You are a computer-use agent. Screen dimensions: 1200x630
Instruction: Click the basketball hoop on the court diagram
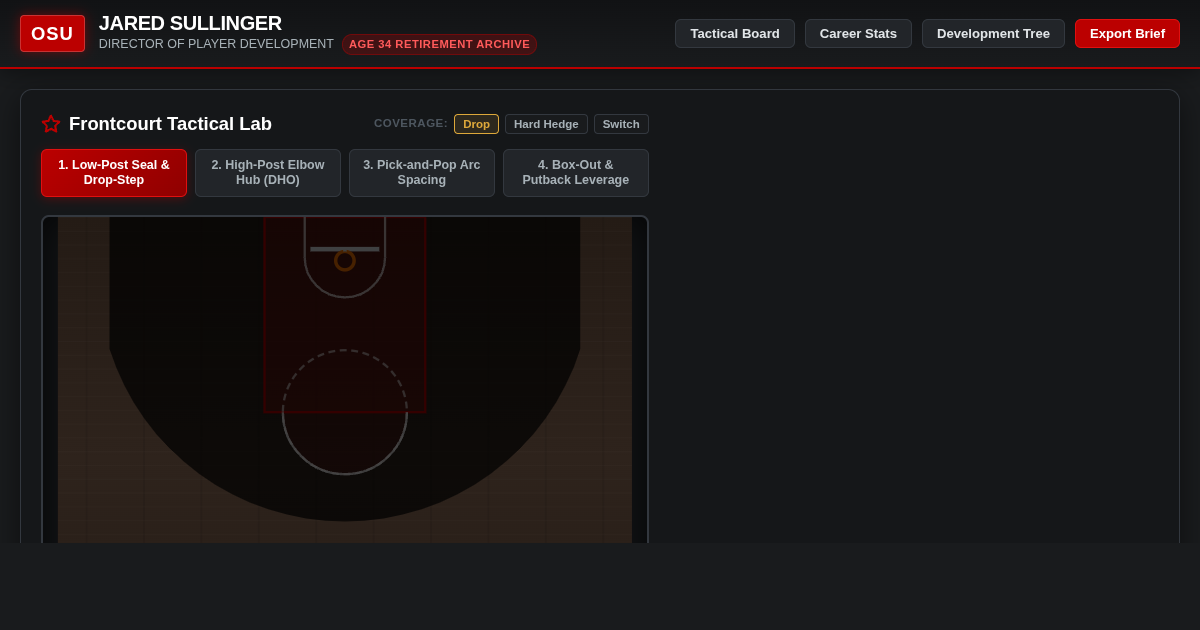[x=345, y=261]
